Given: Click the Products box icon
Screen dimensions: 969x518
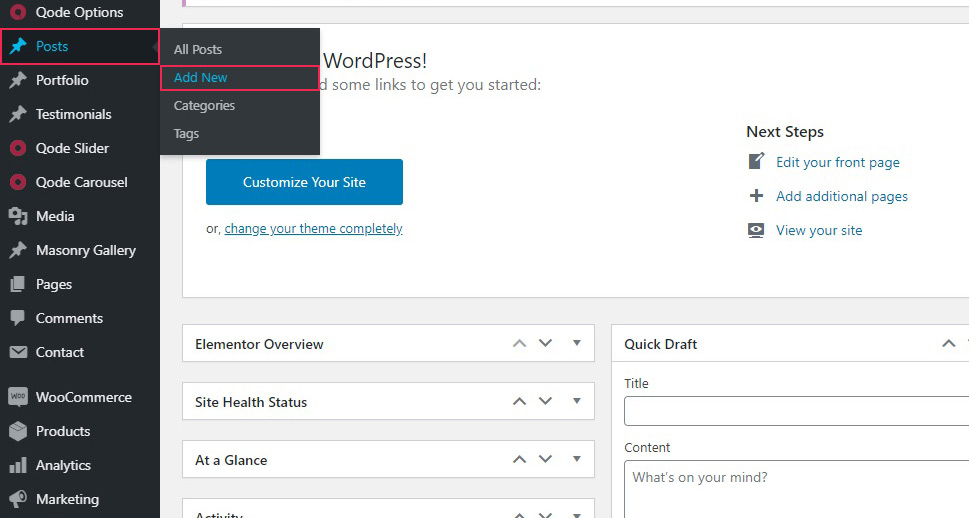Looking at the screenshot, I should 18,431.
